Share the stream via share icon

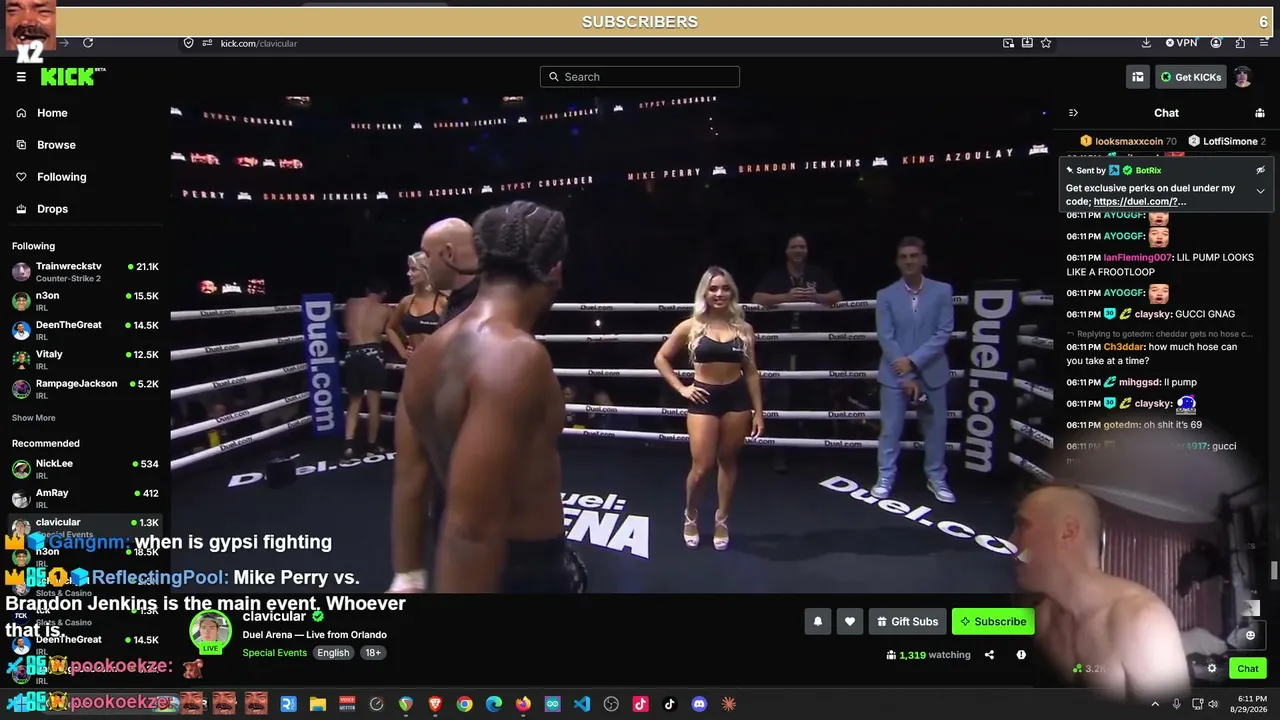pyautogui.click(x=989, y=655)
